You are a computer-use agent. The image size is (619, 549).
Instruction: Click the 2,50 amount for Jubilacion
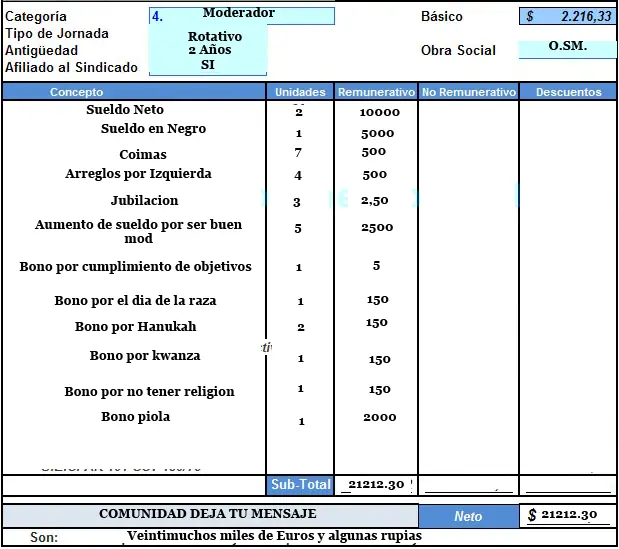pos(374,200)
